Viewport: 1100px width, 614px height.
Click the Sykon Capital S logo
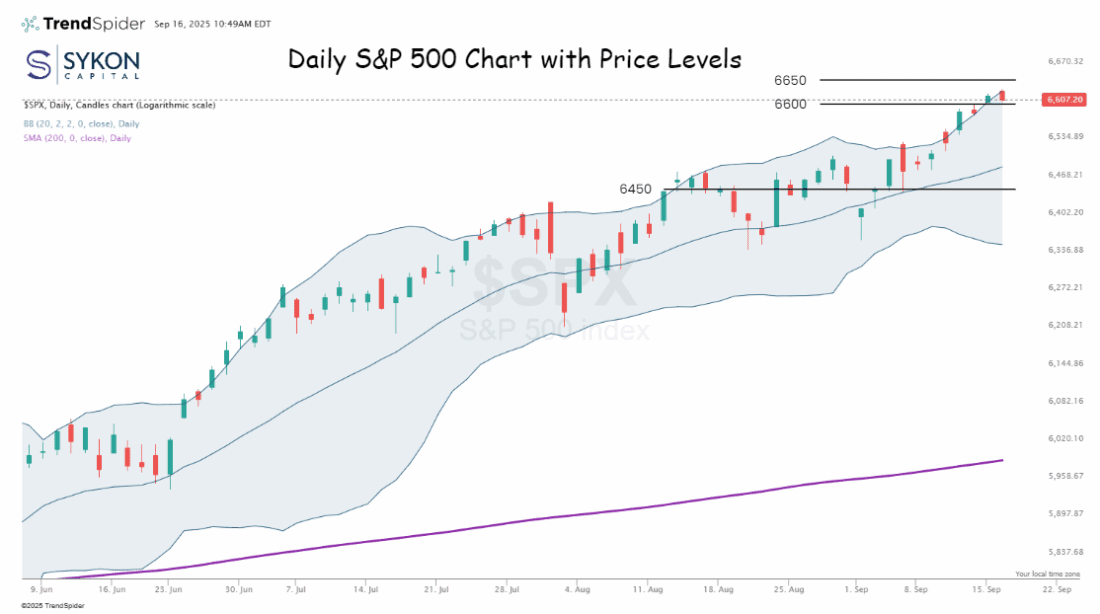tap(40, 63)
